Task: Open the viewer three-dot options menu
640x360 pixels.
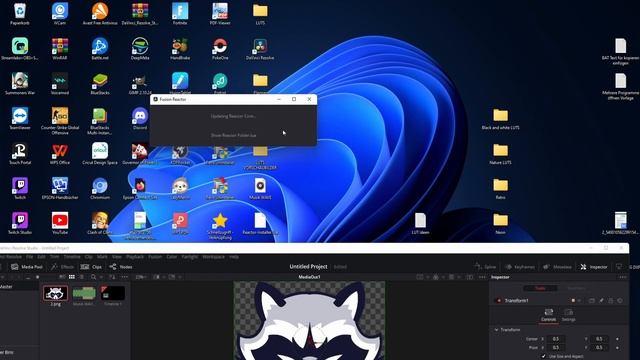Action: pyautogui.click(x=482, y=277)
